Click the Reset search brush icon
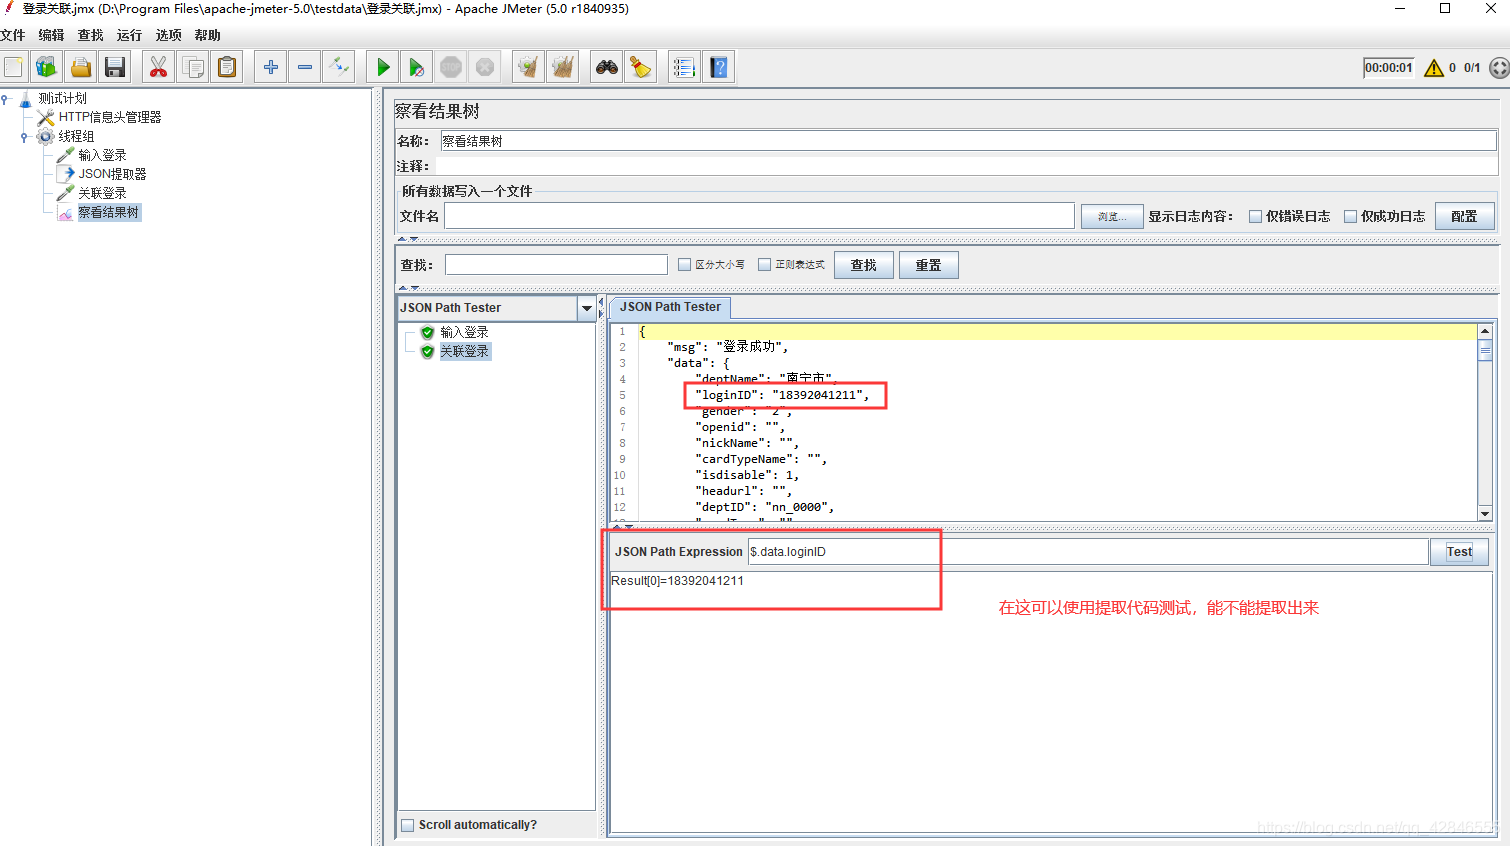Screen dimensions: 1510x846 click(641, 67)
